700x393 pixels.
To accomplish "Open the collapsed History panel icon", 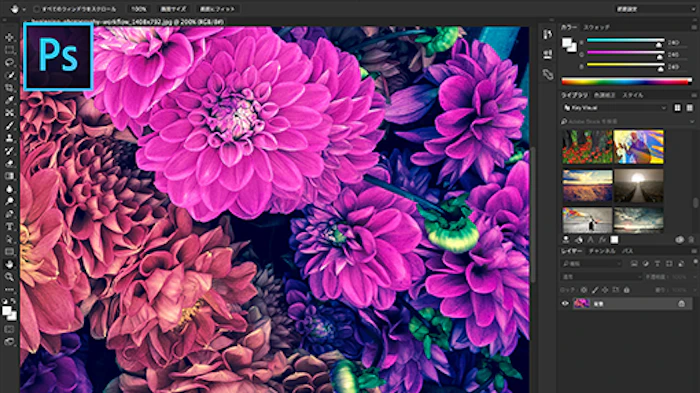I will (x=548, y=34).
